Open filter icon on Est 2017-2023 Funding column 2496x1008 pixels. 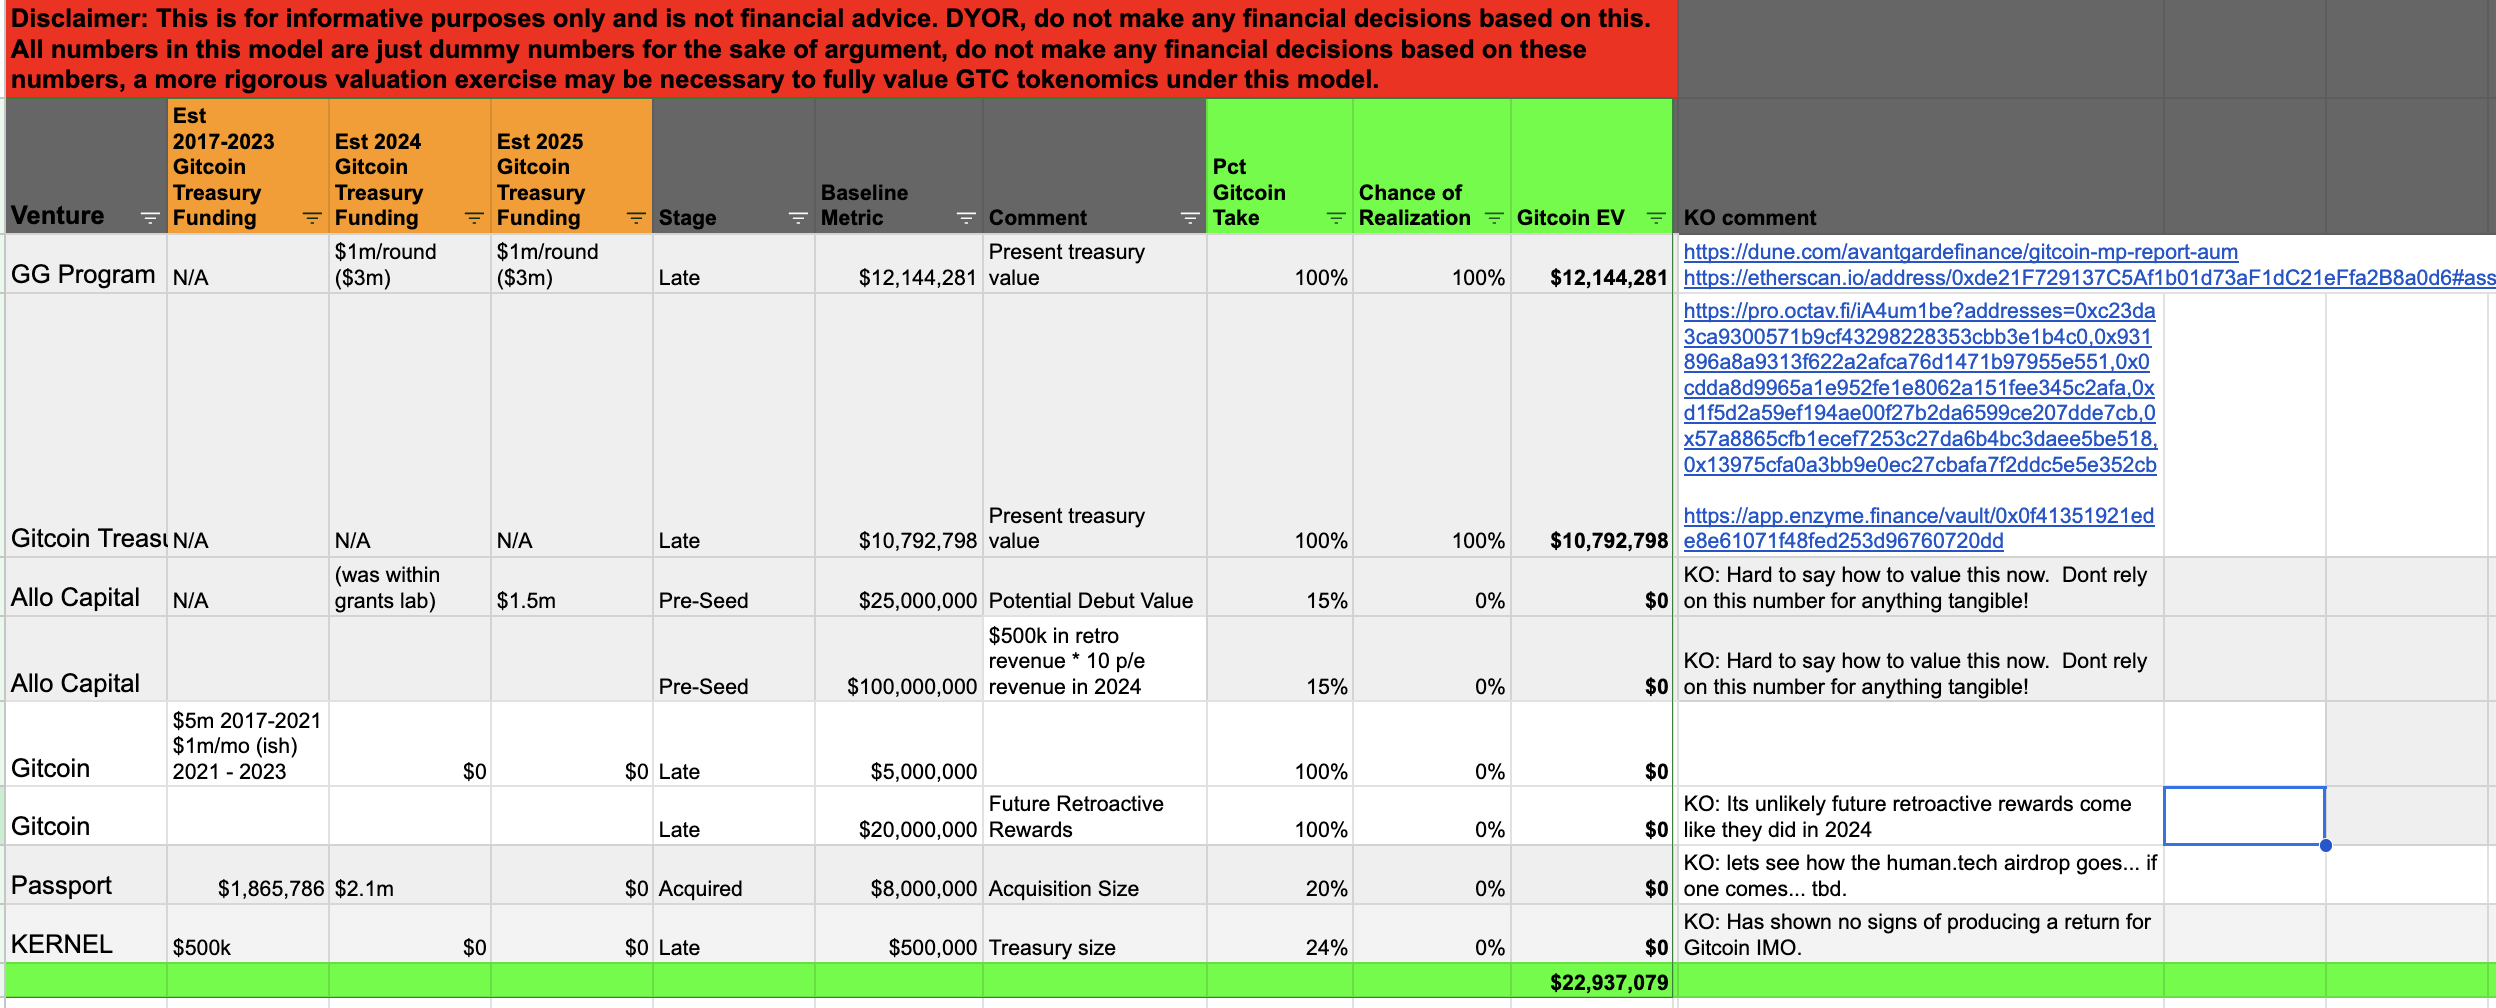tap(312, 218)
